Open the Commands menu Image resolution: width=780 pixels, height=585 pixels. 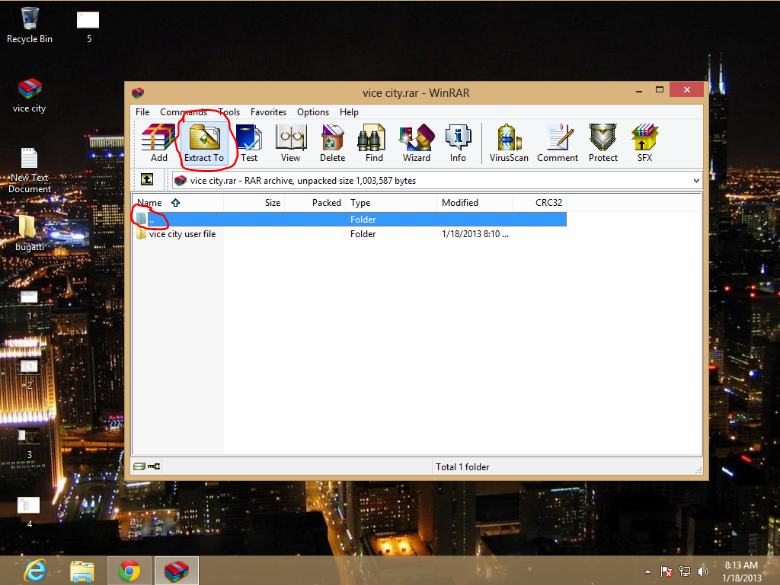pos(183,112)
